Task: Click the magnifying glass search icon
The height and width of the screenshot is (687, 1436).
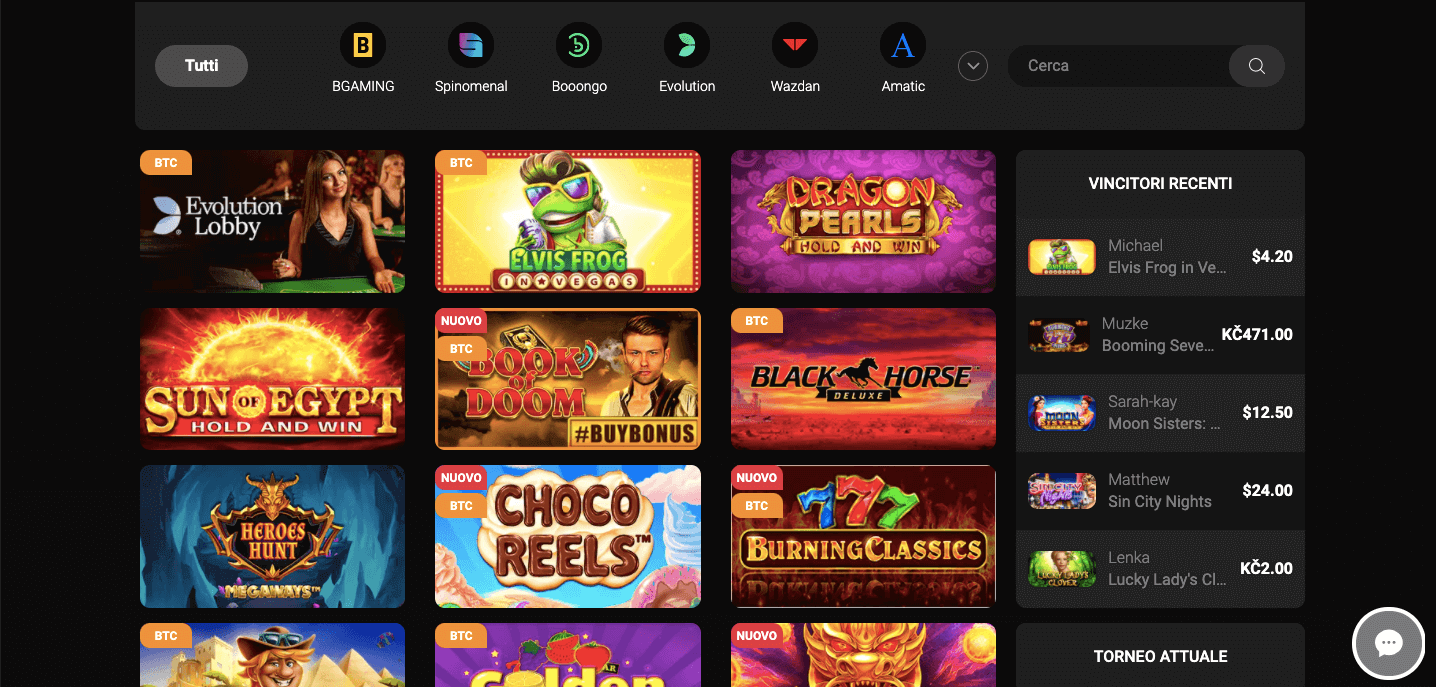Action: click(x=1256, y=65)
